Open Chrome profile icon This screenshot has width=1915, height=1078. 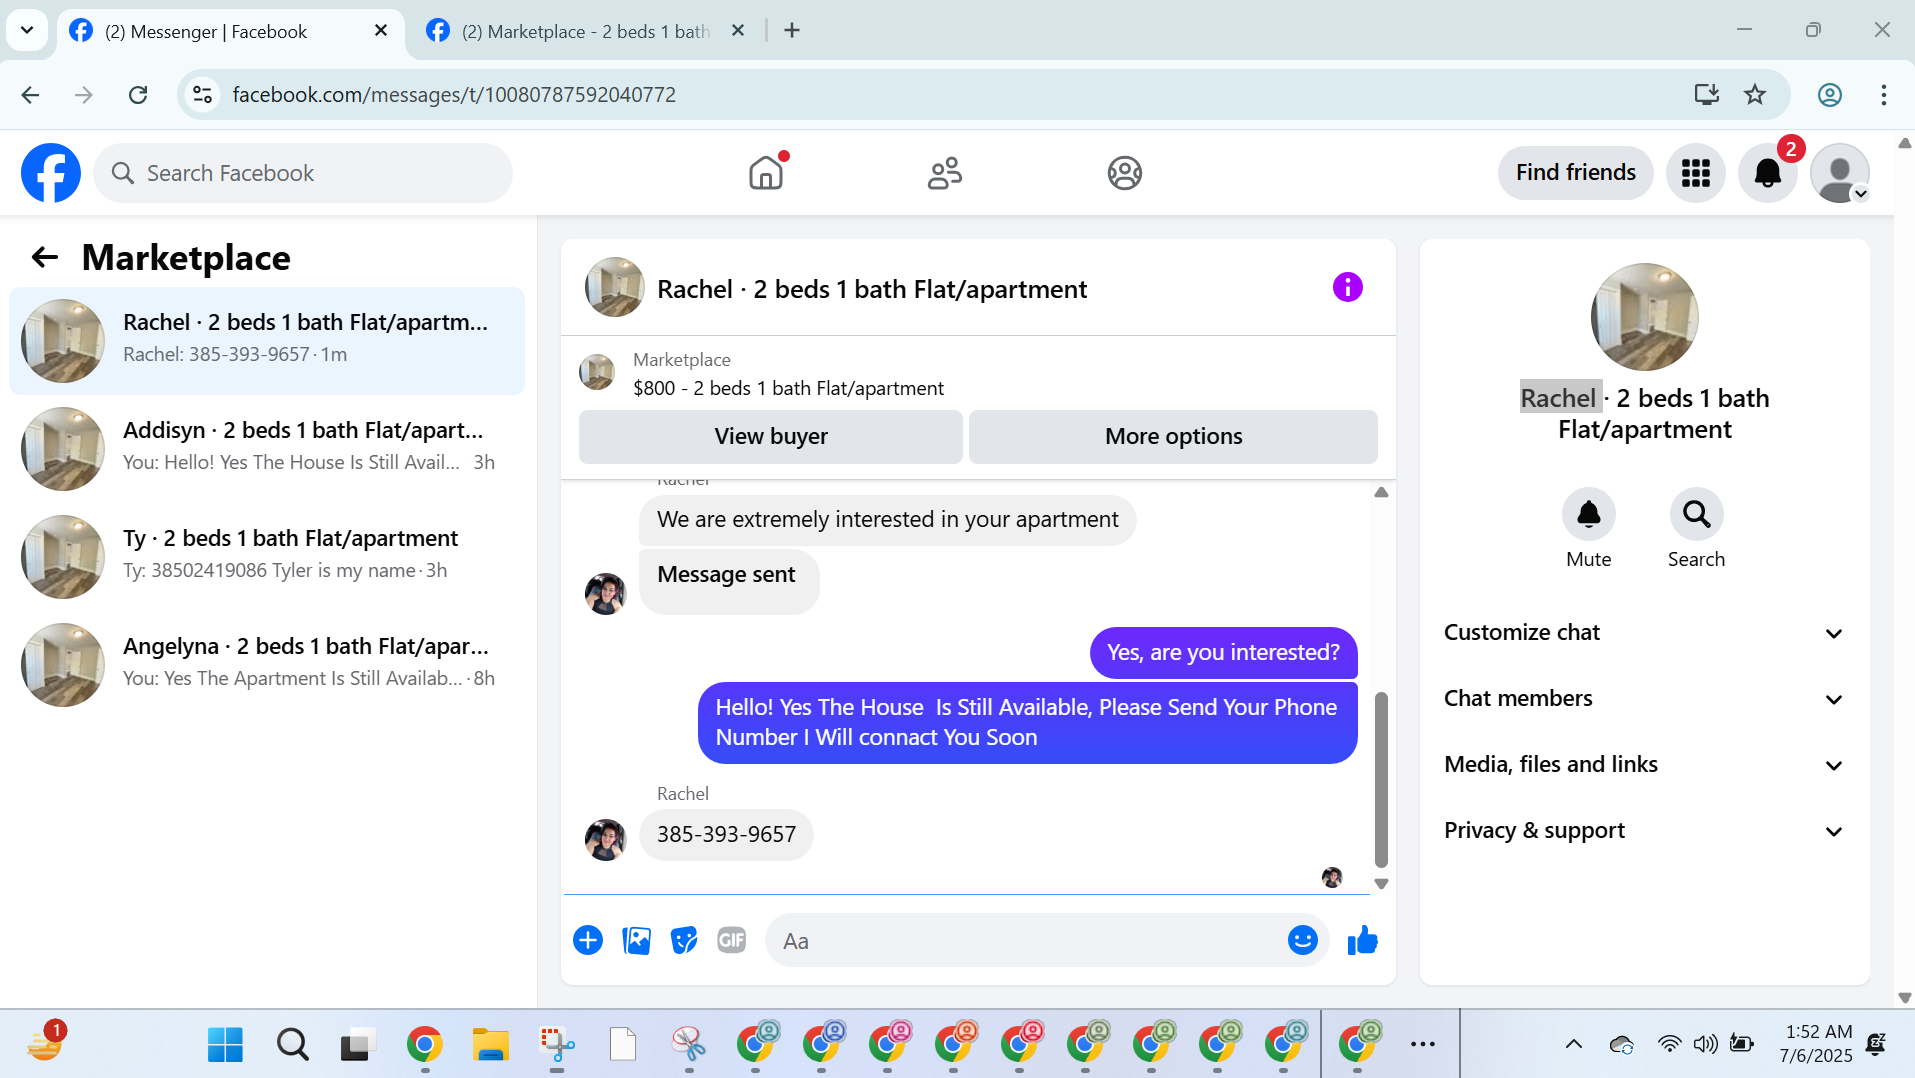(x=1830, y=95)
